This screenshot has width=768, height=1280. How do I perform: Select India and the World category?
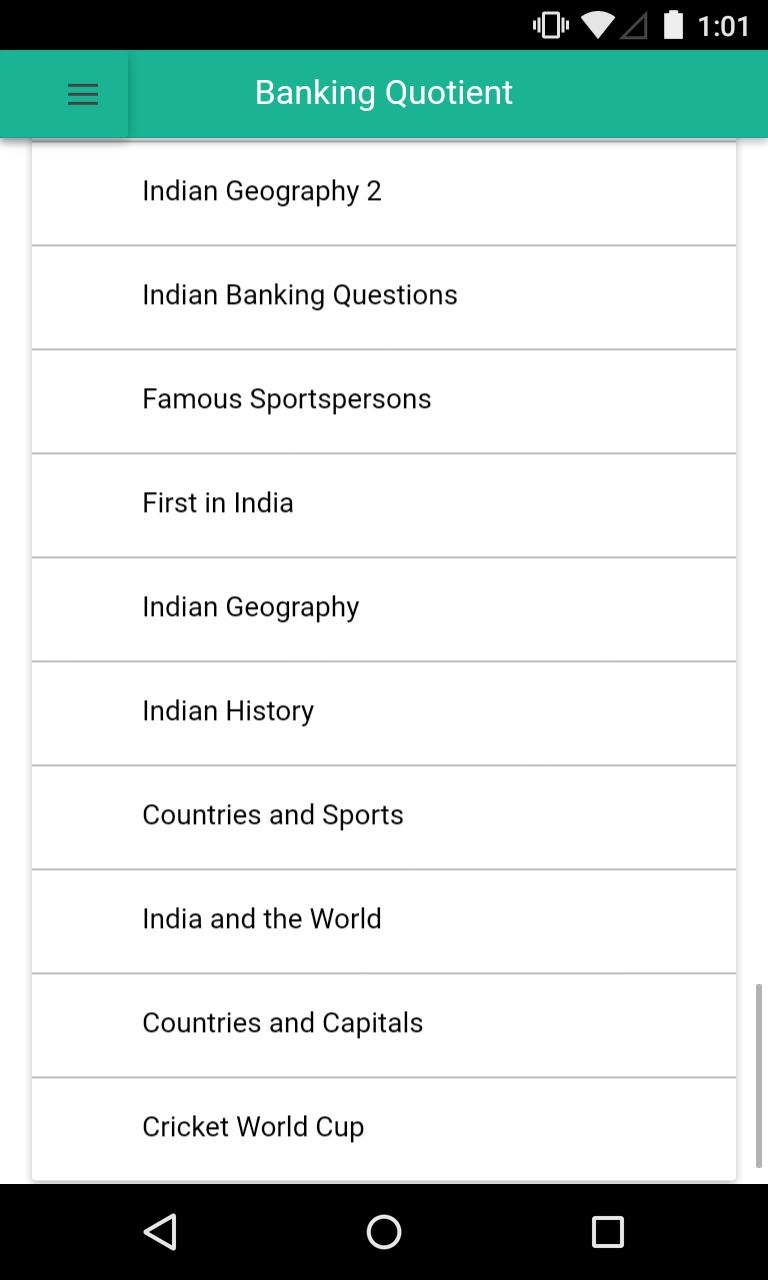point(384,921)
